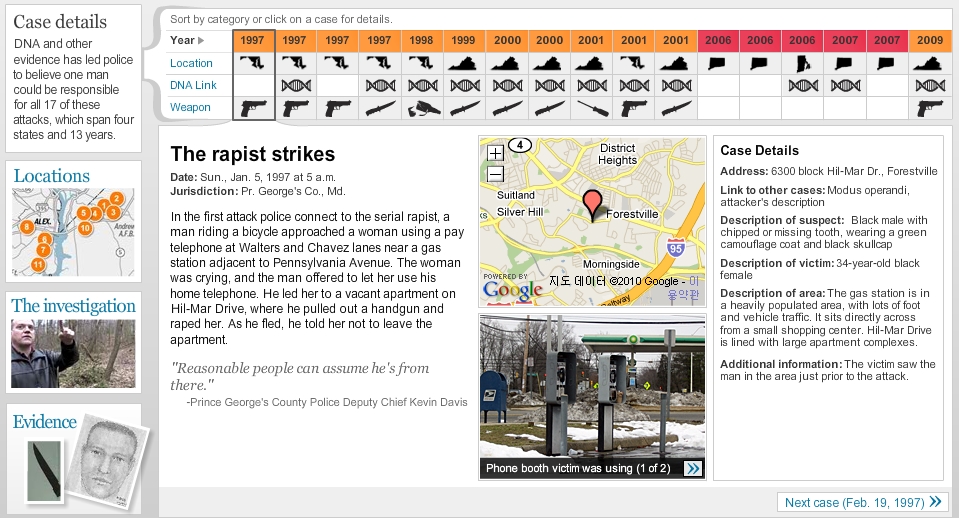Click the 'Phone booth victim was using (1 of 2)' caption
Screen dimensions: 959x518
tap(578, 468)
